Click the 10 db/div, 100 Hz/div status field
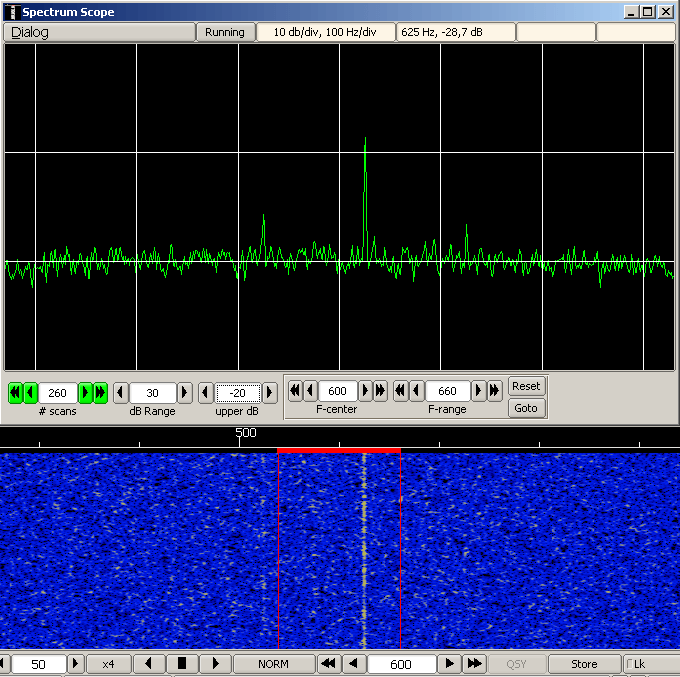Screen dimensions: 680x677 (325, 32)
